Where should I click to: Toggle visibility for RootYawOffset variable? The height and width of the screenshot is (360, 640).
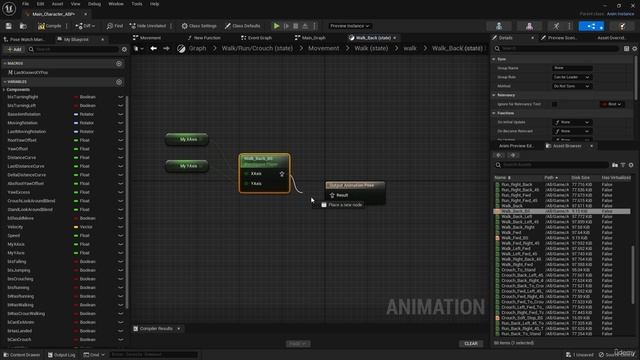tap(120, 140)
